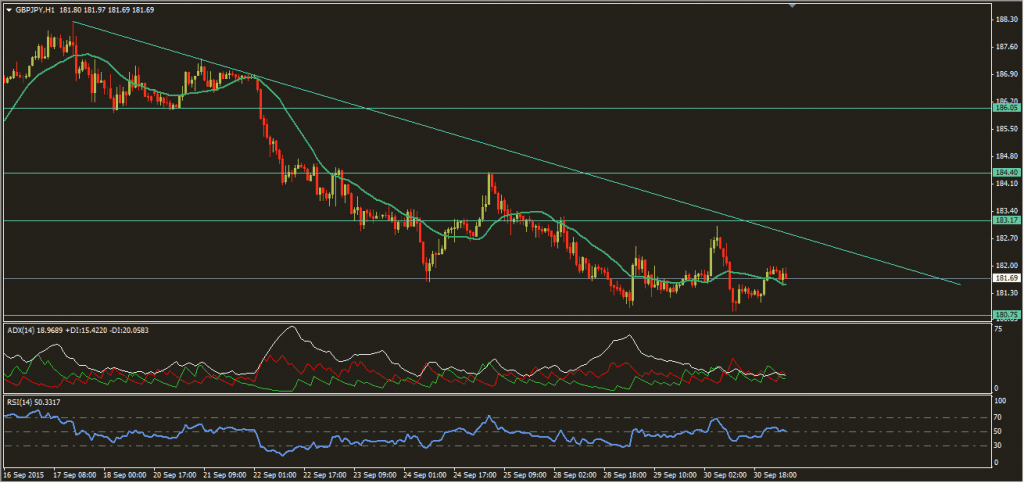Click the 24 Sep 17:00 time label
This screenshot has width=1024, height=483.
coord(473,475)
